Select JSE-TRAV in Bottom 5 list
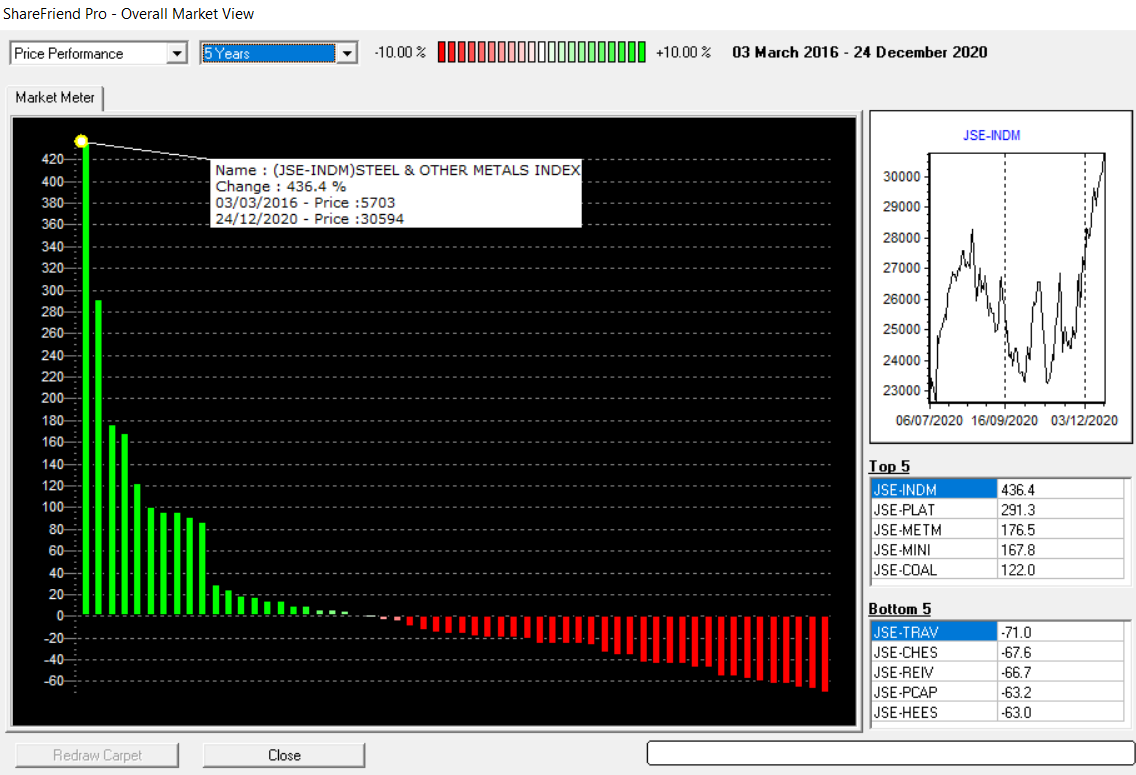The height and width of the screenshot is (775, 1136). coord(934,632)
